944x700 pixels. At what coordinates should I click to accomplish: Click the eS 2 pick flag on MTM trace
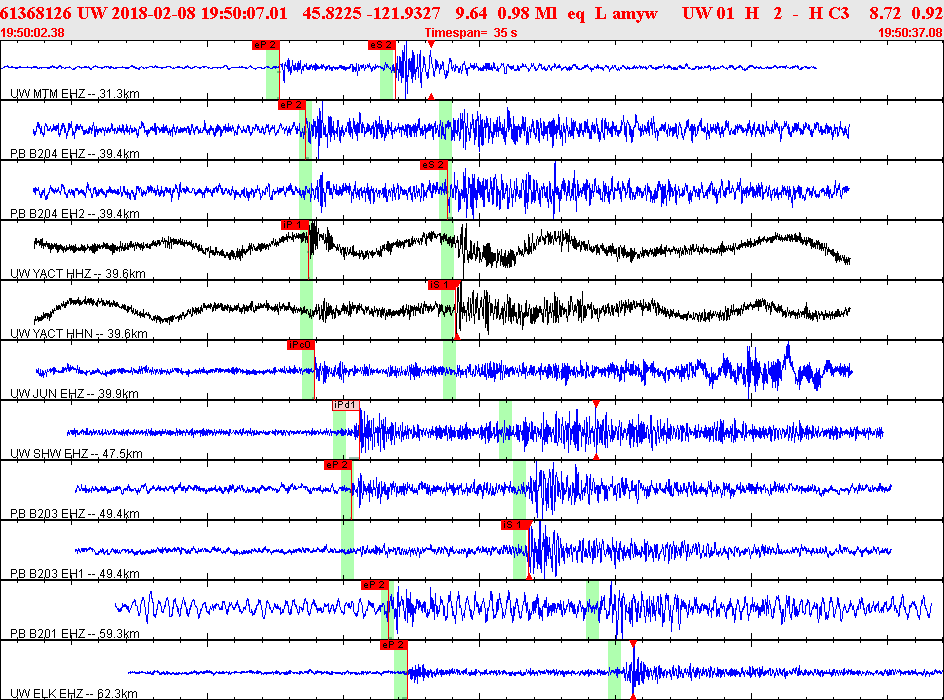click(381, 45)
